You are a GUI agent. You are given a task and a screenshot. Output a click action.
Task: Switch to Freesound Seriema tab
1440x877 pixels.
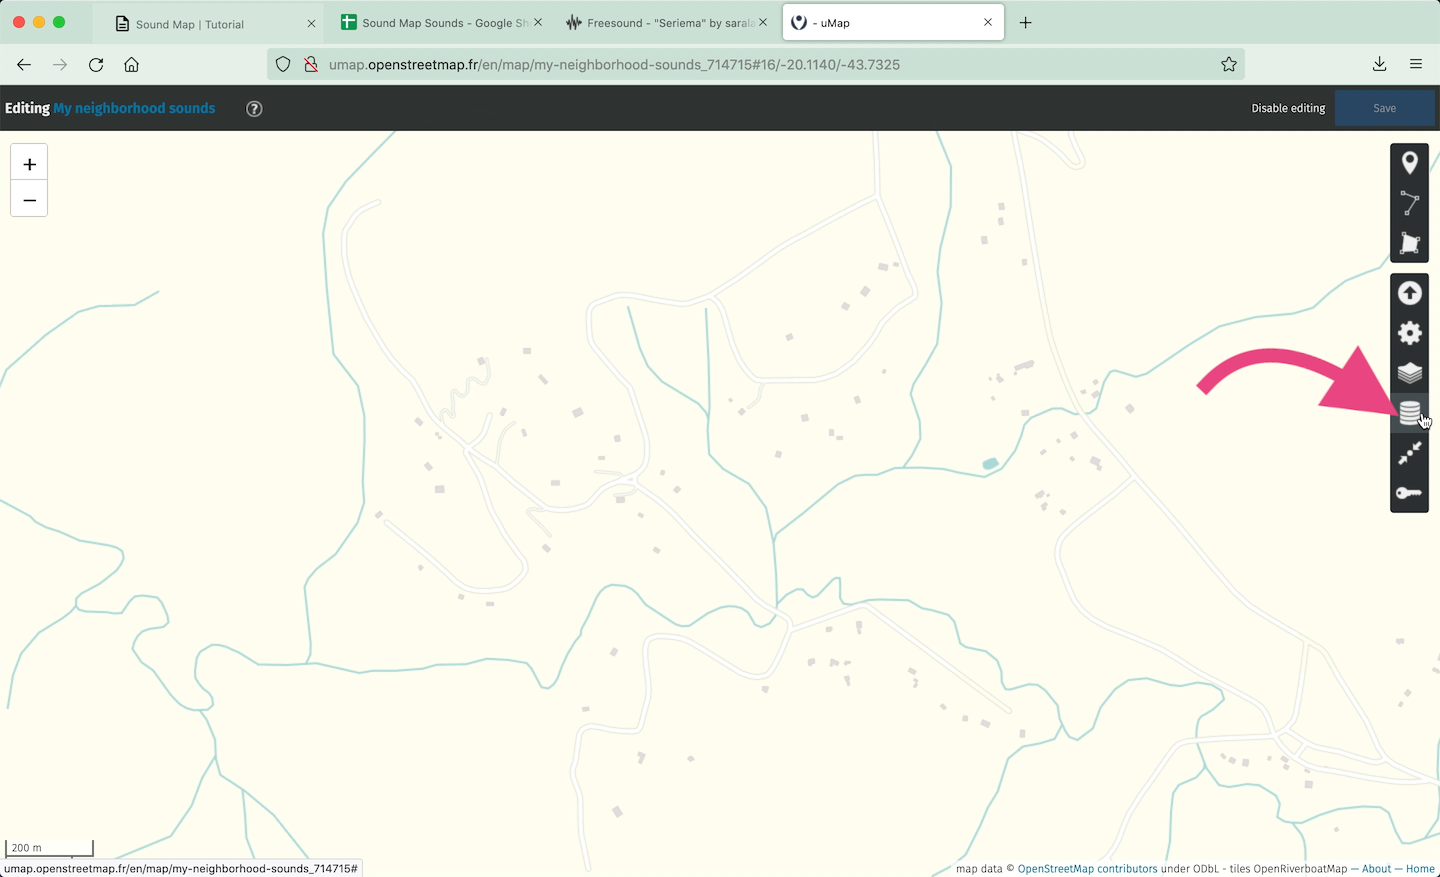click(x=658, y=23)
